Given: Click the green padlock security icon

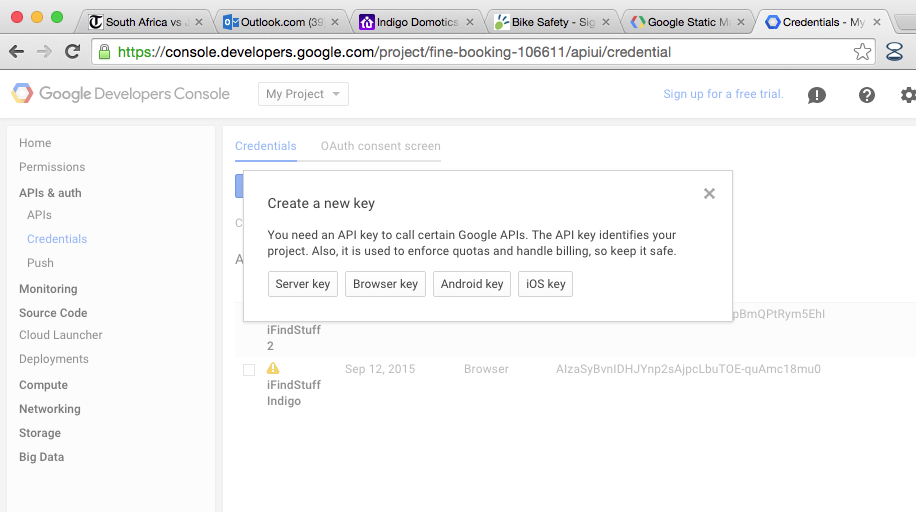Looking at the screenshot, I should pos(105,52).
